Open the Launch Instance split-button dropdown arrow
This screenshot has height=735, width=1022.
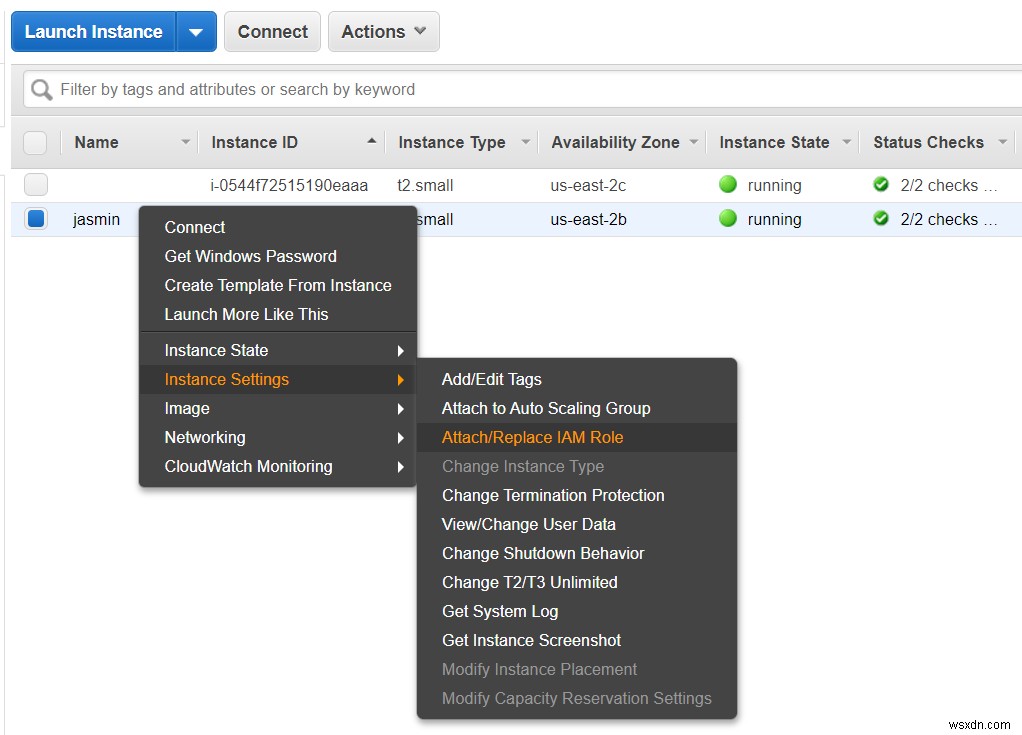coord(196,31)
